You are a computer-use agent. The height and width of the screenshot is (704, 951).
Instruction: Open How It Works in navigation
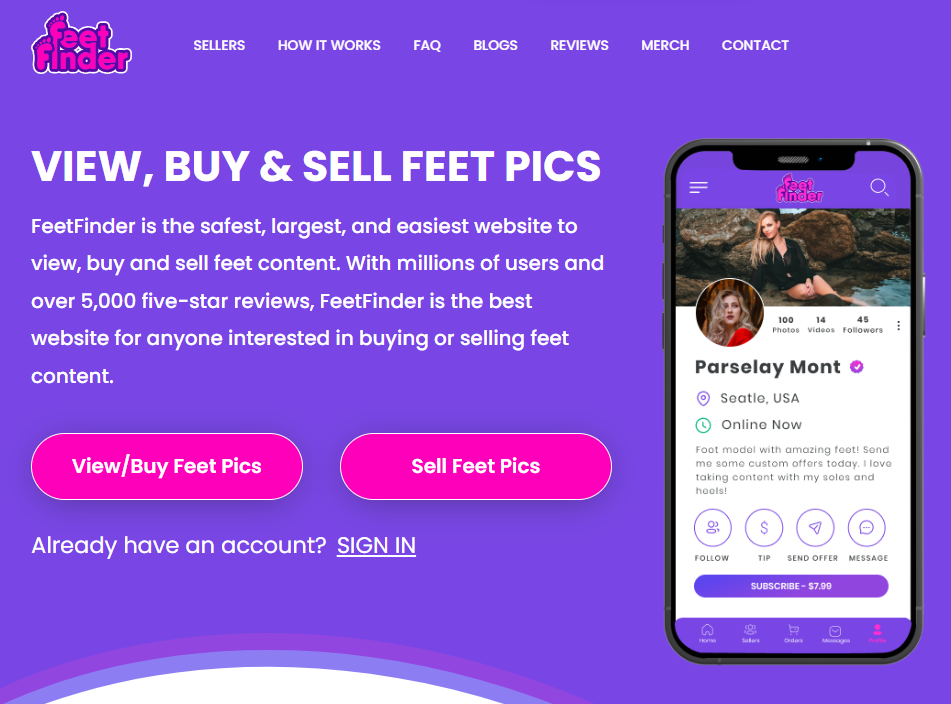(329, 45)
